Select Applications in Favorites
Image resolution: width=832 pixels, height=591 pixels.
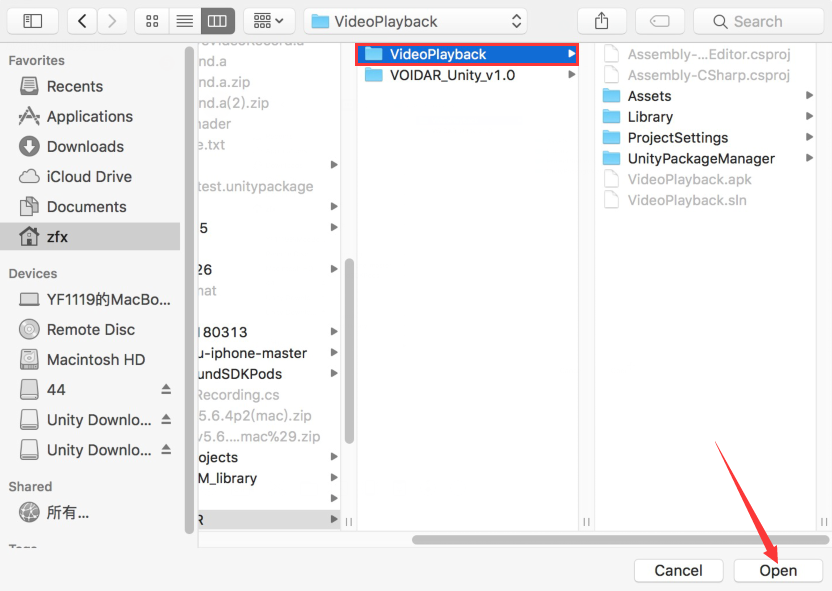pos(89,116)
